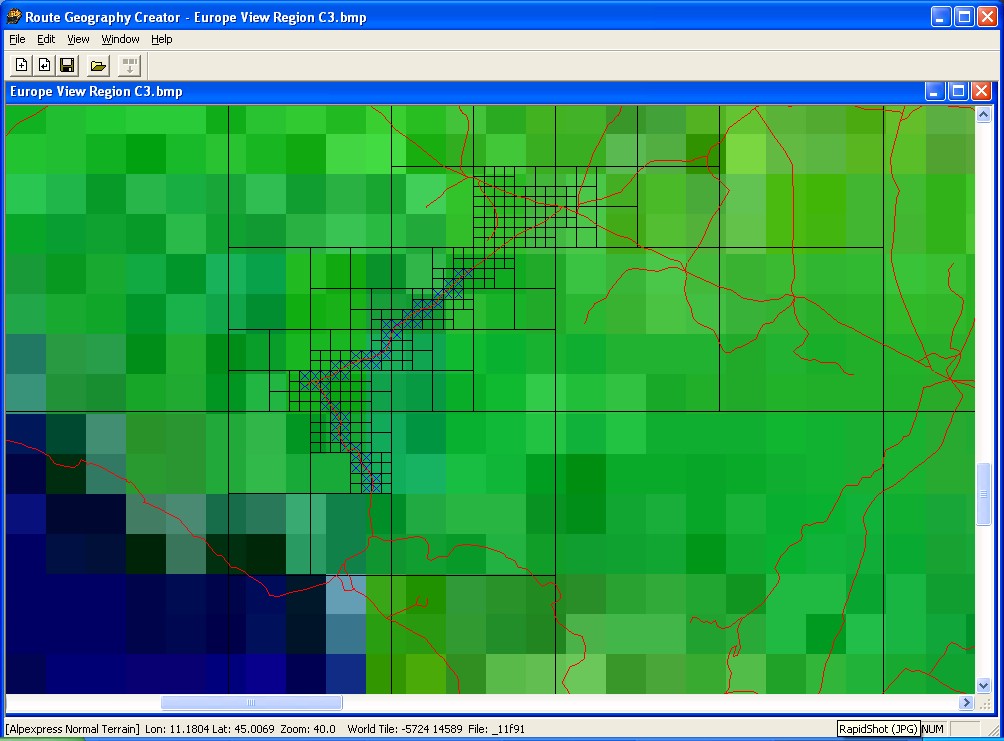Close the Europe View Region C3.bmp child window
Viewport: 1004px width, 741px height.
point(981,92)
